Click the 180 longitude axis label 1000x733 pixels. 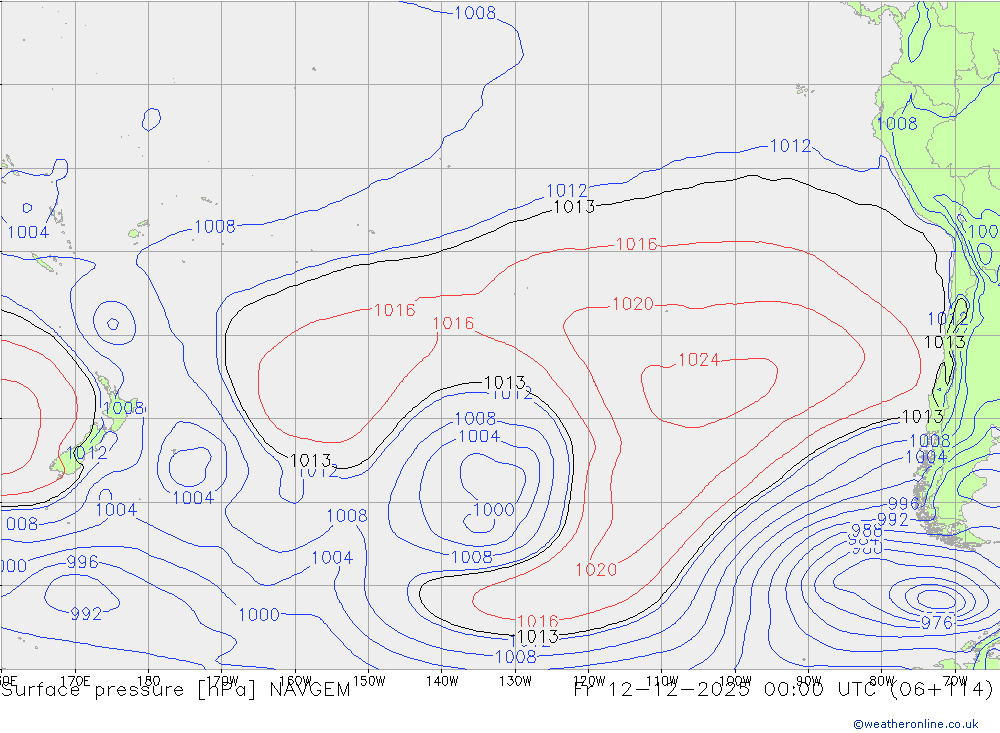tap(149, 681)
